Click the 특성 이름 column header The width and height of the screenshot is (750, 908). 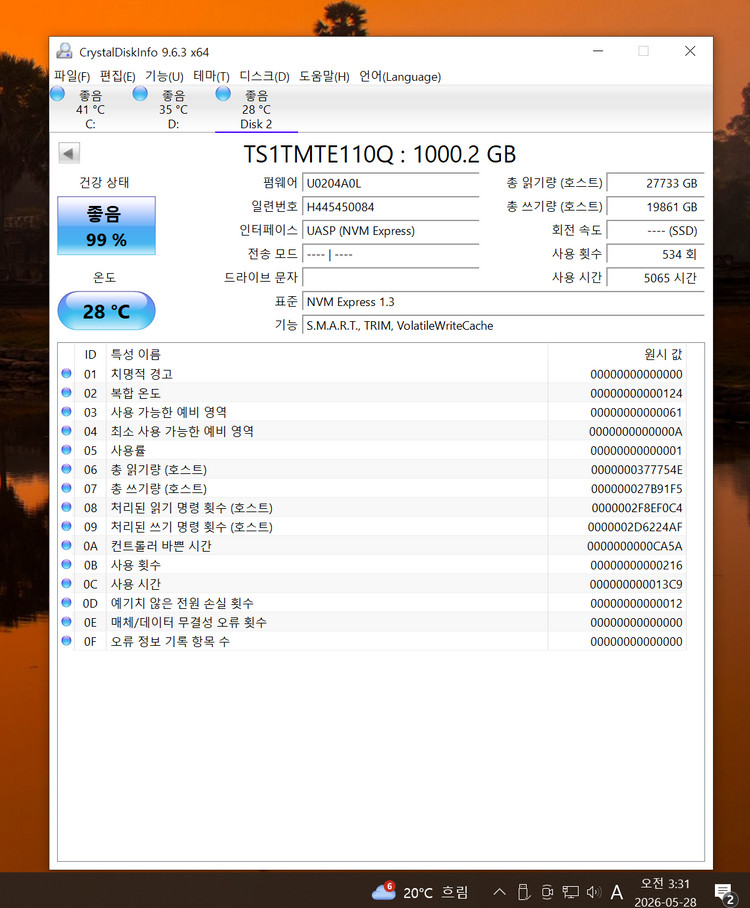[x=327, y=354]
